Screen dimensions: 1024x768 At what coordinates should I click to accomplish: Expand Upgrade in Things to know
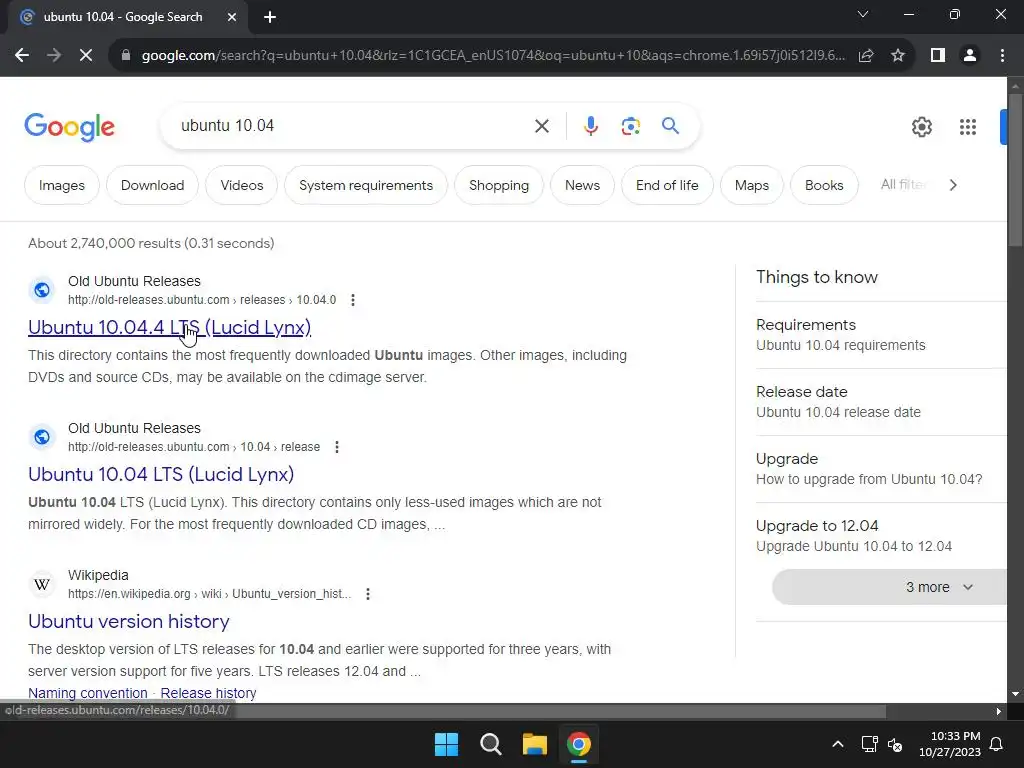[x=881, y=469]
